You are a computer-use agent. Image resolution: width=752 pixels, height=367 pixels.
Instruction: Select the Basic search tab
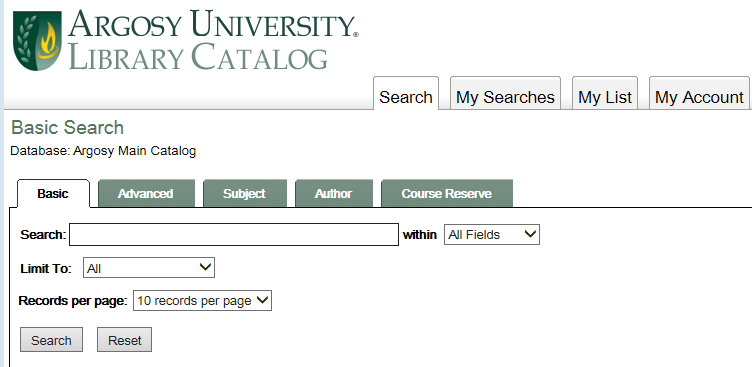(x=53, y=193)
